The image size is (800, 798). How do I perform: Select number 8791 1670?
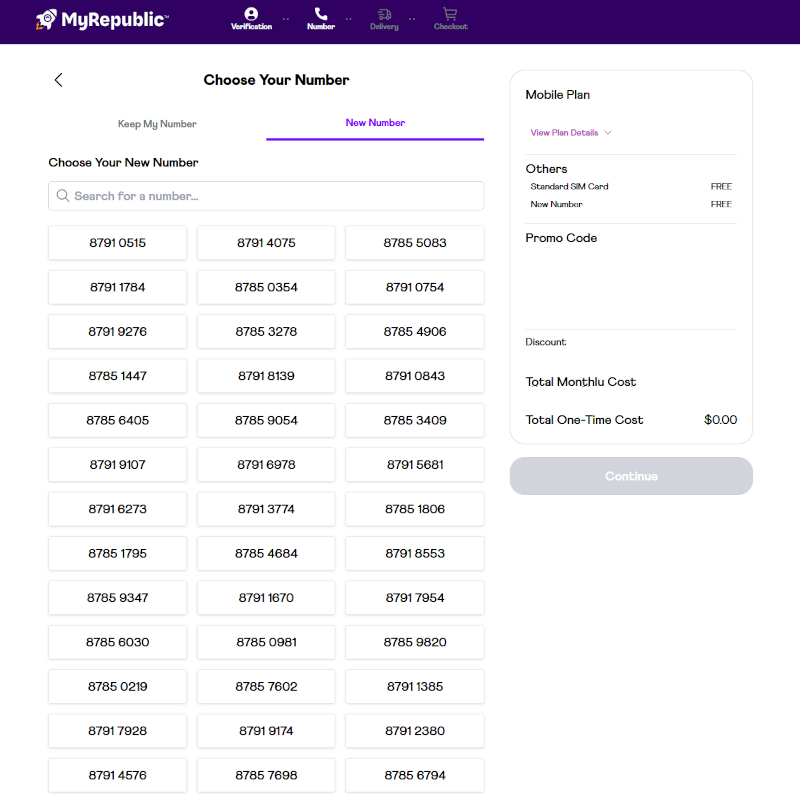(x=266, y=598)
